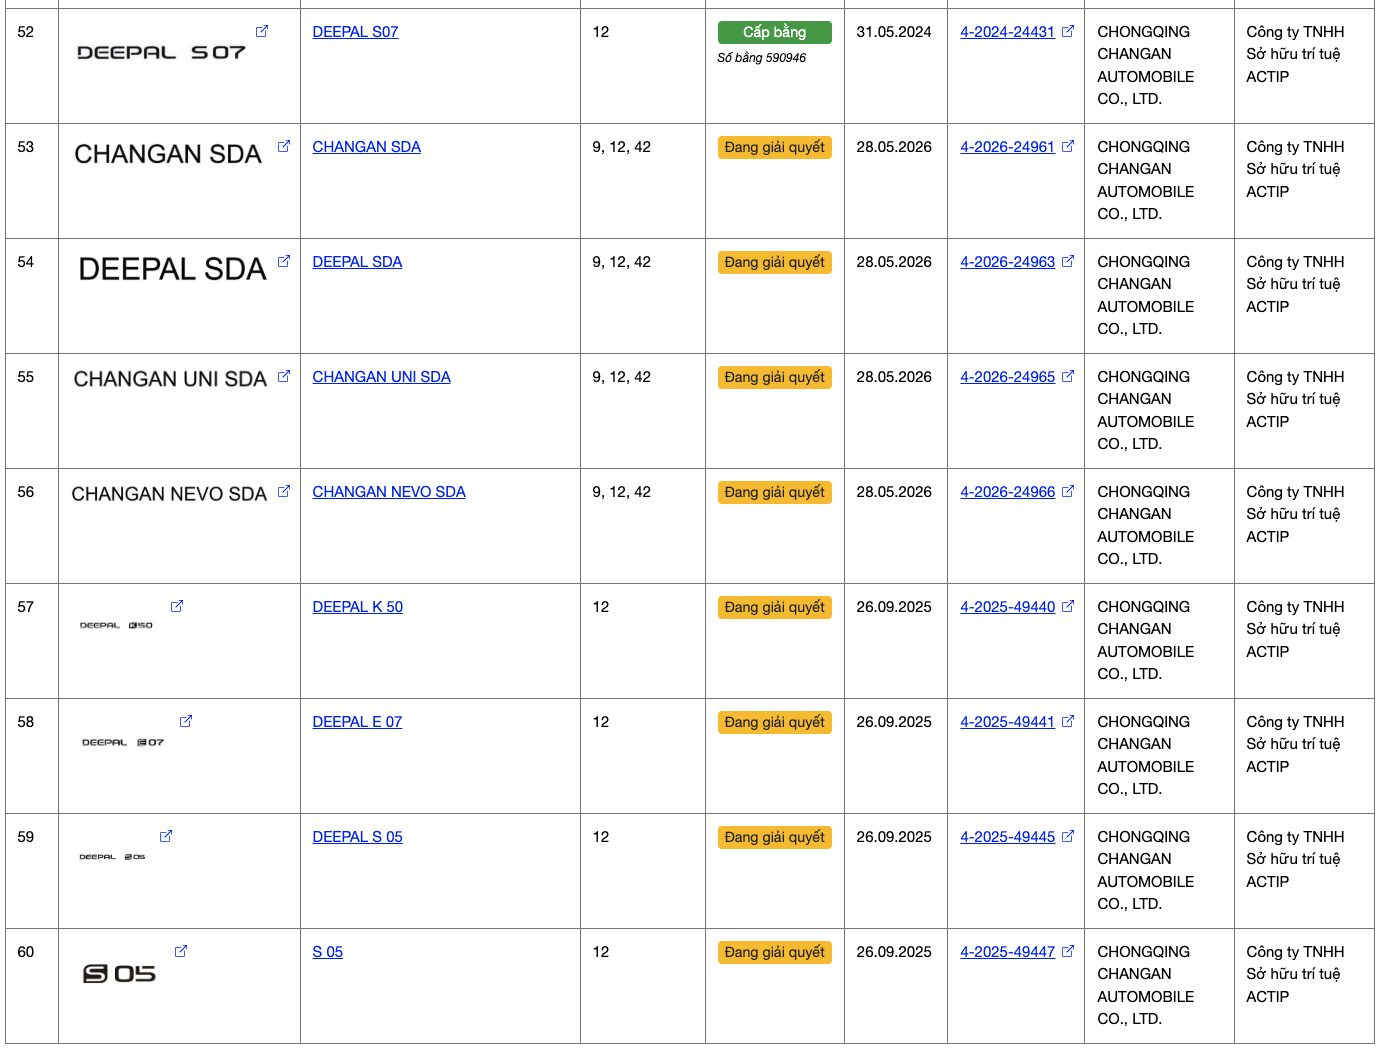Open the DEEPAL S07 trademark name link

[x=355, y=32]
